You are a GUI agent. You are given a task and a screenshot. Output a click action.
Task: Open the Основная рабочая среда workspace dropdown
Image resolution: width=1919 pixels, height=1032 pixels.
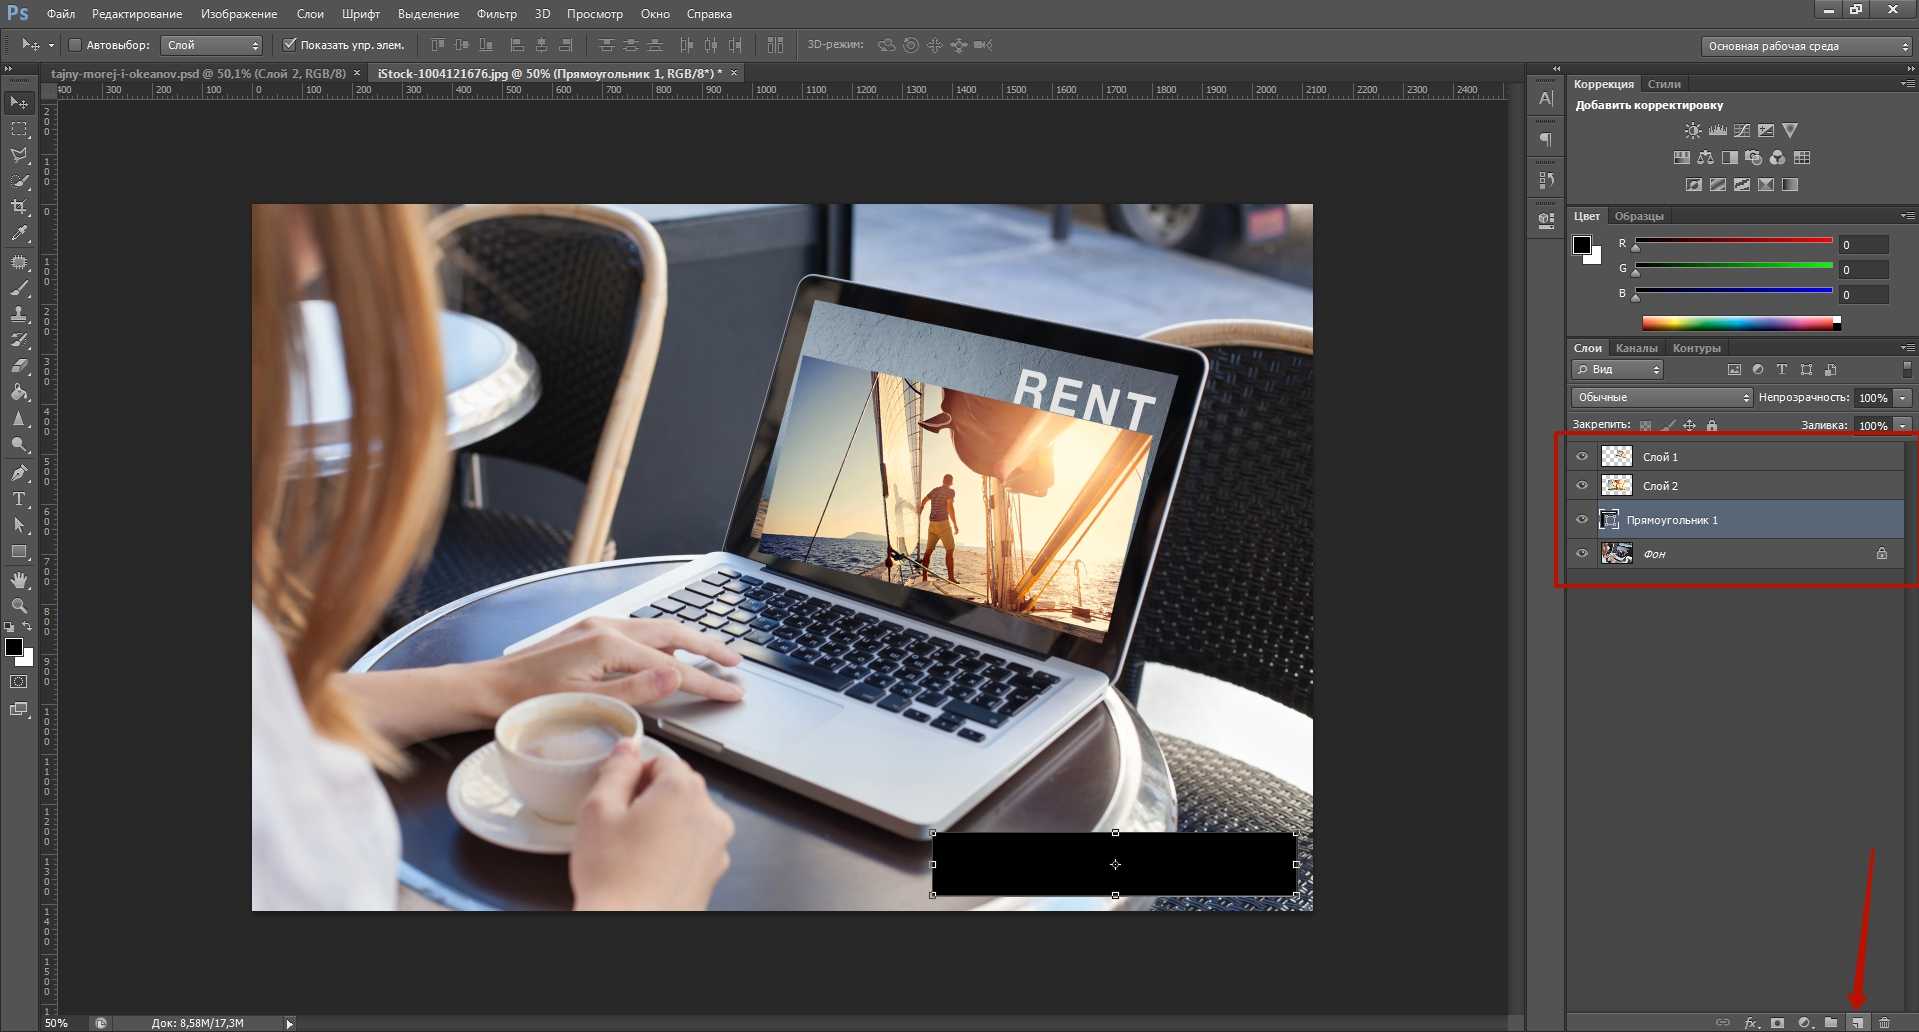click(x=1806, y=46)
